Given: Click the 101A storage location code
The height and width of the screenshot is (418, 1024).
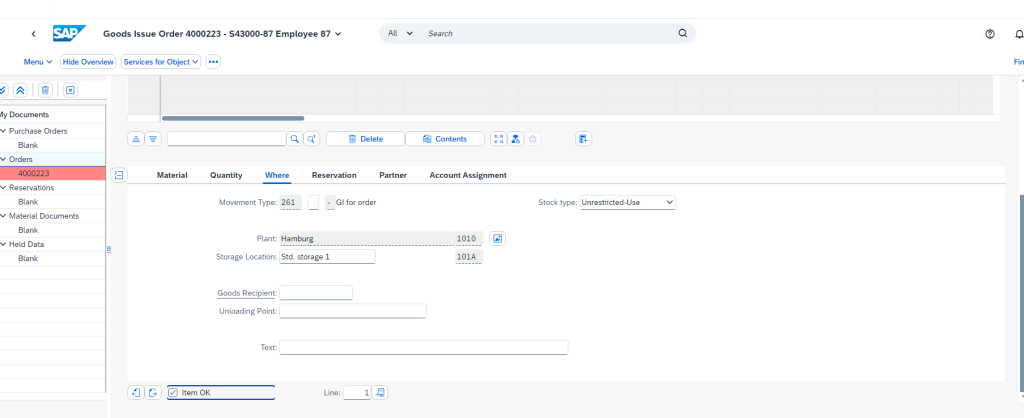Looking at the screenshot, I should pos(468,257).
